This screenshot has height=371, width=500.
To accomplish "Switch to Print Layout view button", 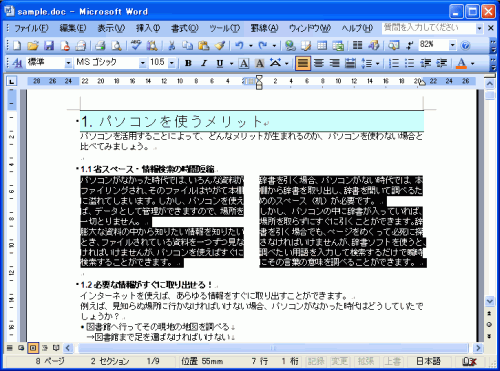I will [33, 348].
